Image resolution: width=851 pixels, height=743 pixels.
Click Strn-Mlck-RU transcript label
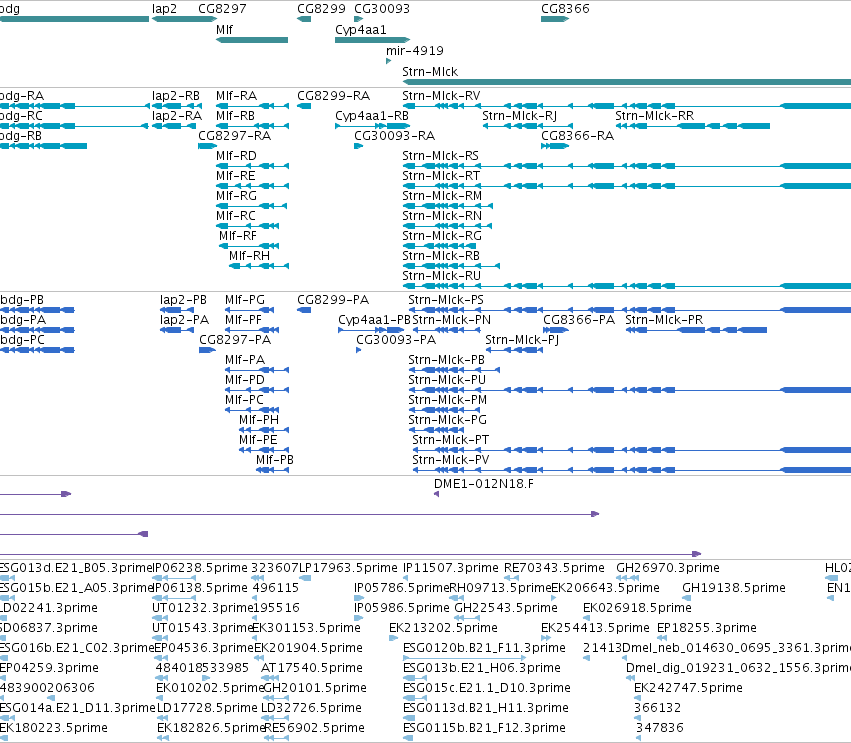[x=442, y=276]
